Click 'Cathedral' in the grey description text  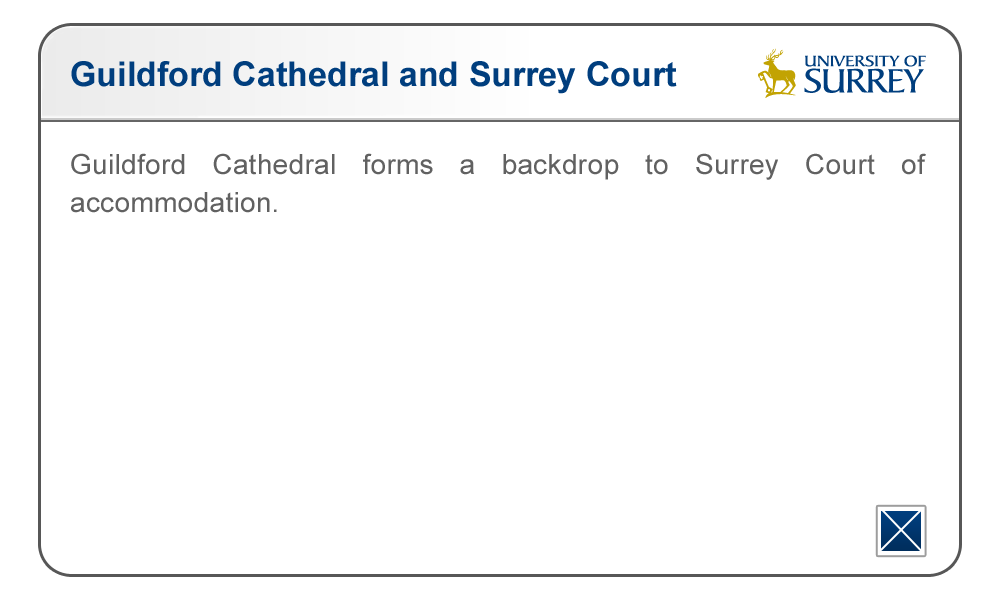(274, 165)
